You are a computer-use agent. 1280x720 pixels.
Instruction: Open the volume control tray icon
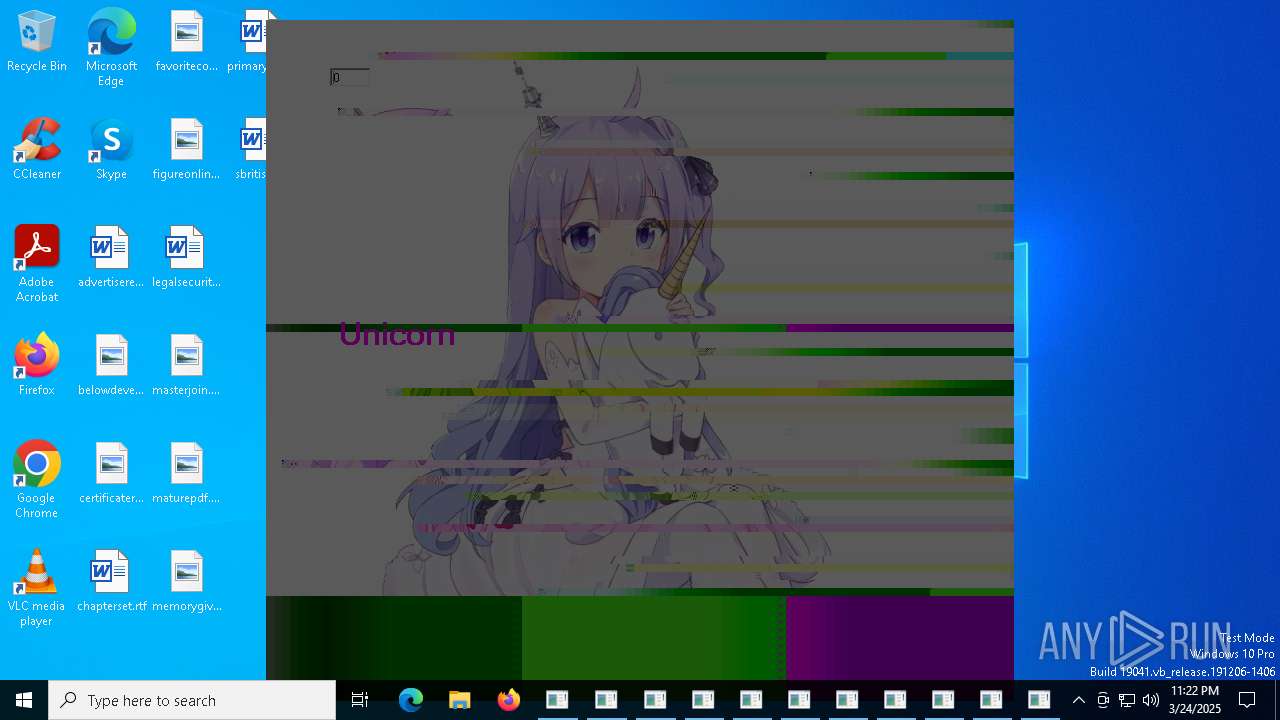pos(1151,700)
